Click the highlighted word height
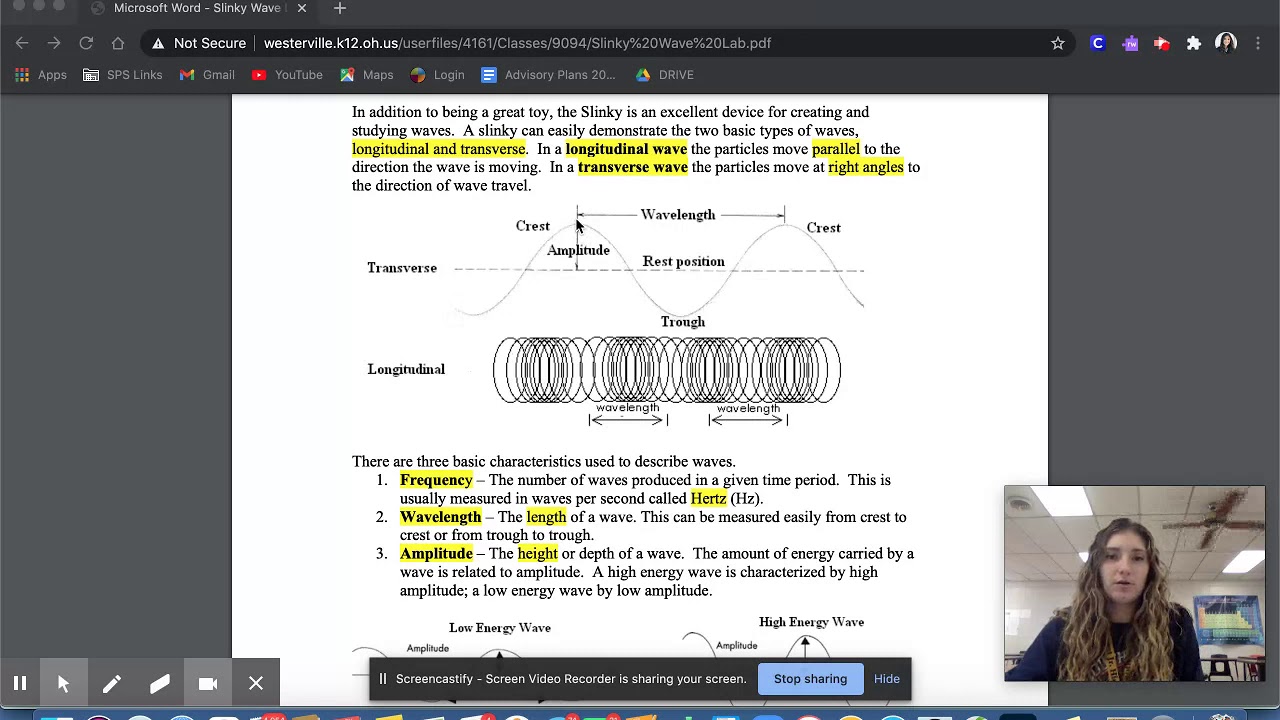The image size is (1280, 720). click(538, 554)
